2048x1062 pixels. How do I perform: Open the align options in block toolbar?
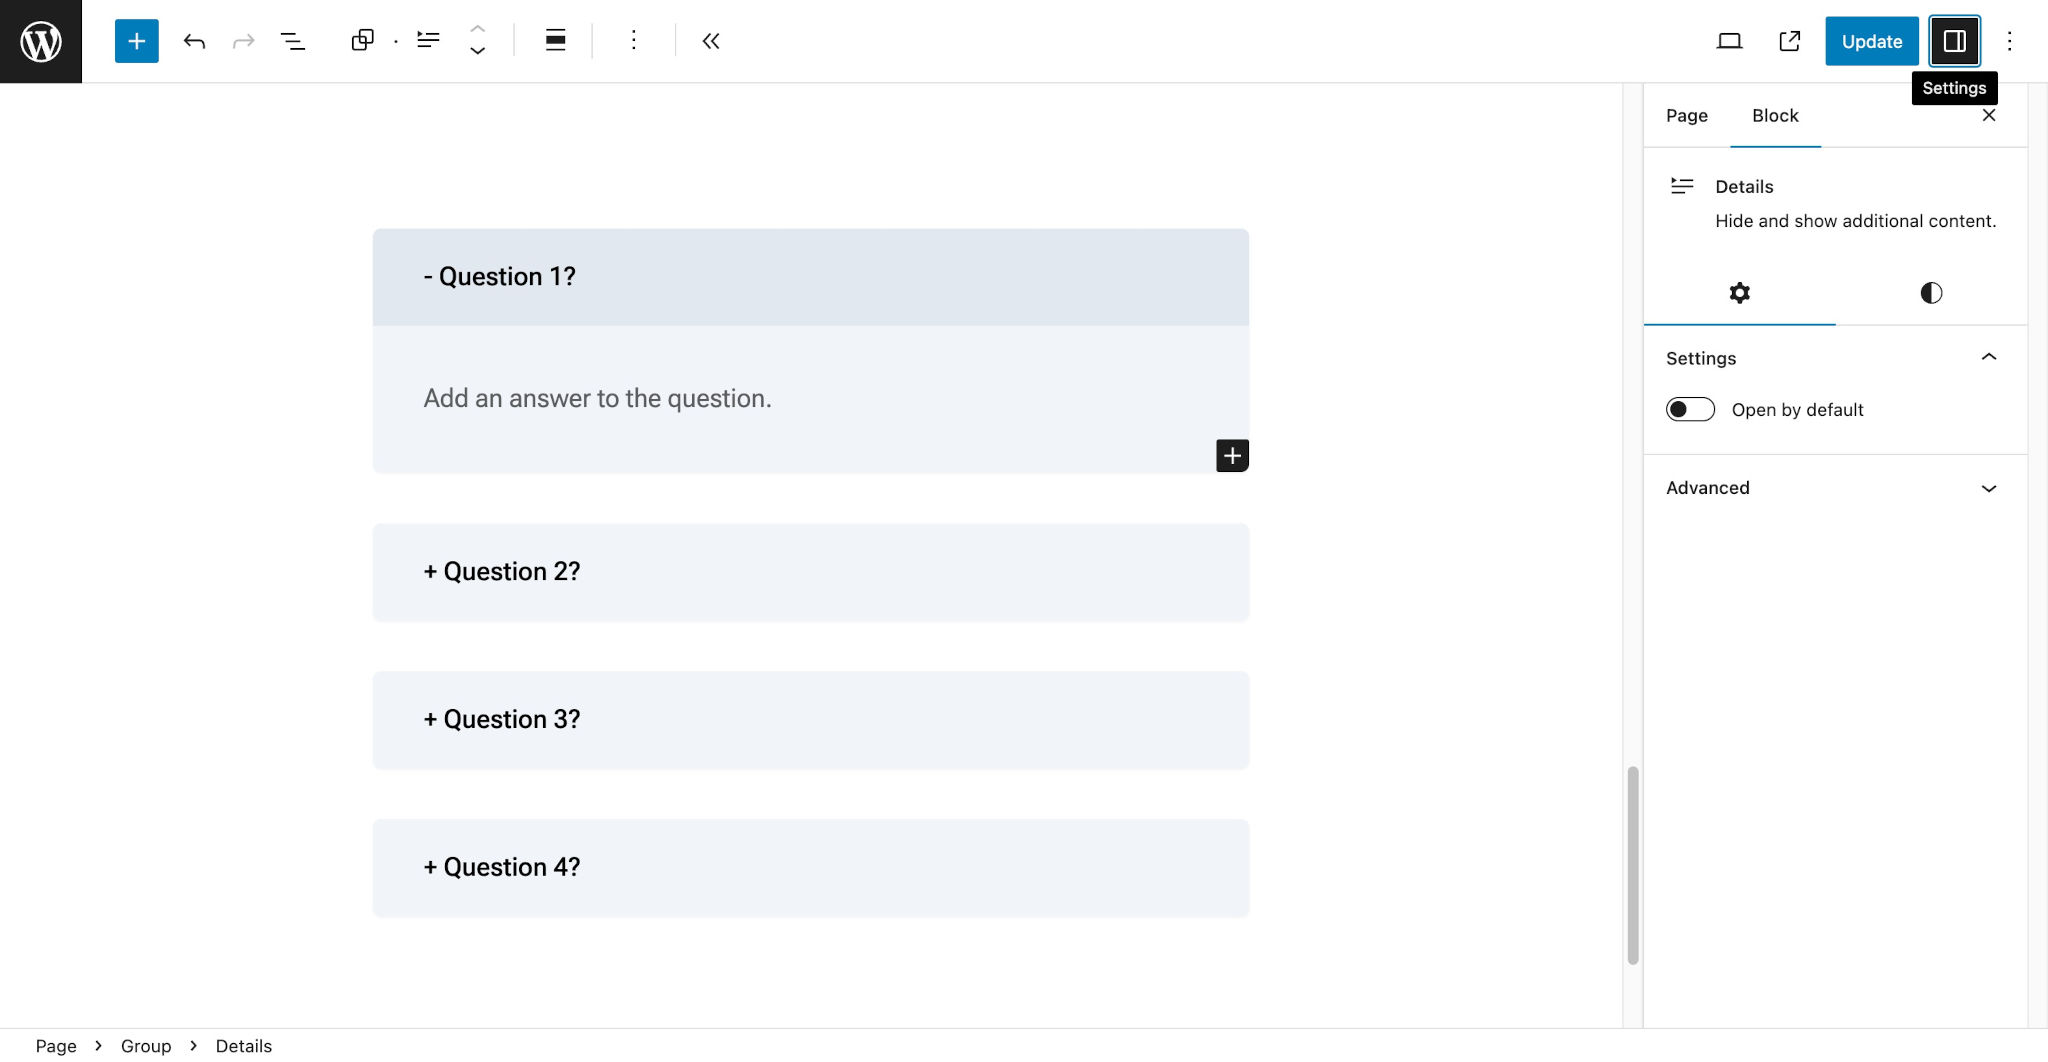click(x=555, y=41)
